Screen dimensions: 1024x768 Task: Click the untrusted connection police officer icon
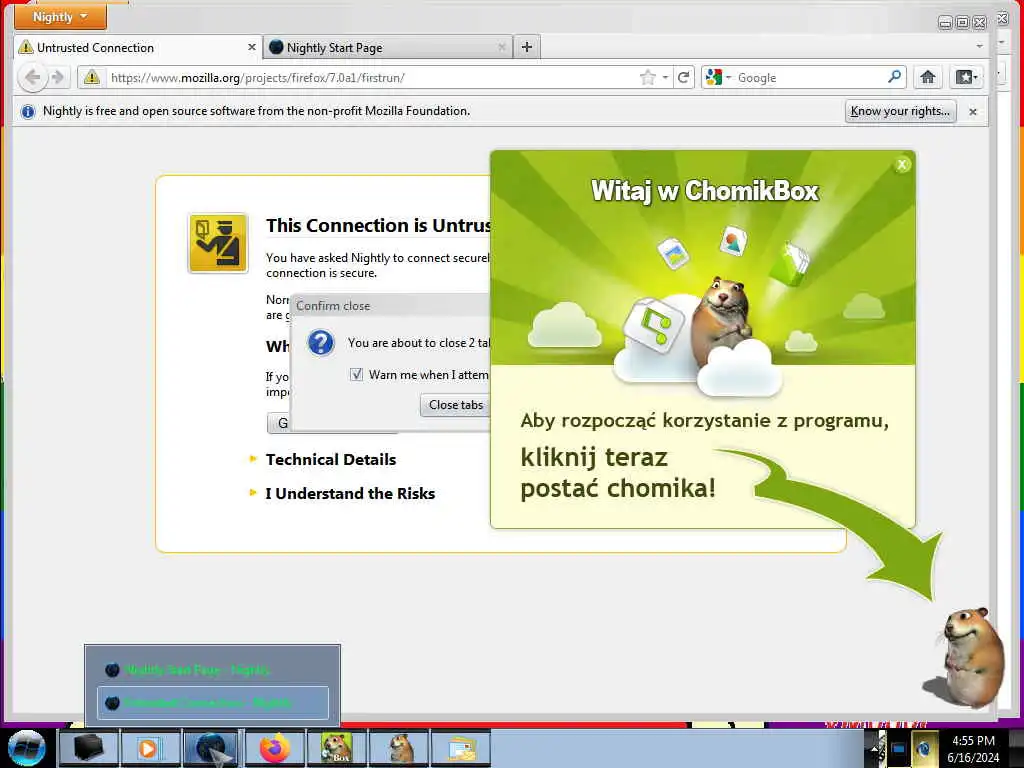(218, 243)
